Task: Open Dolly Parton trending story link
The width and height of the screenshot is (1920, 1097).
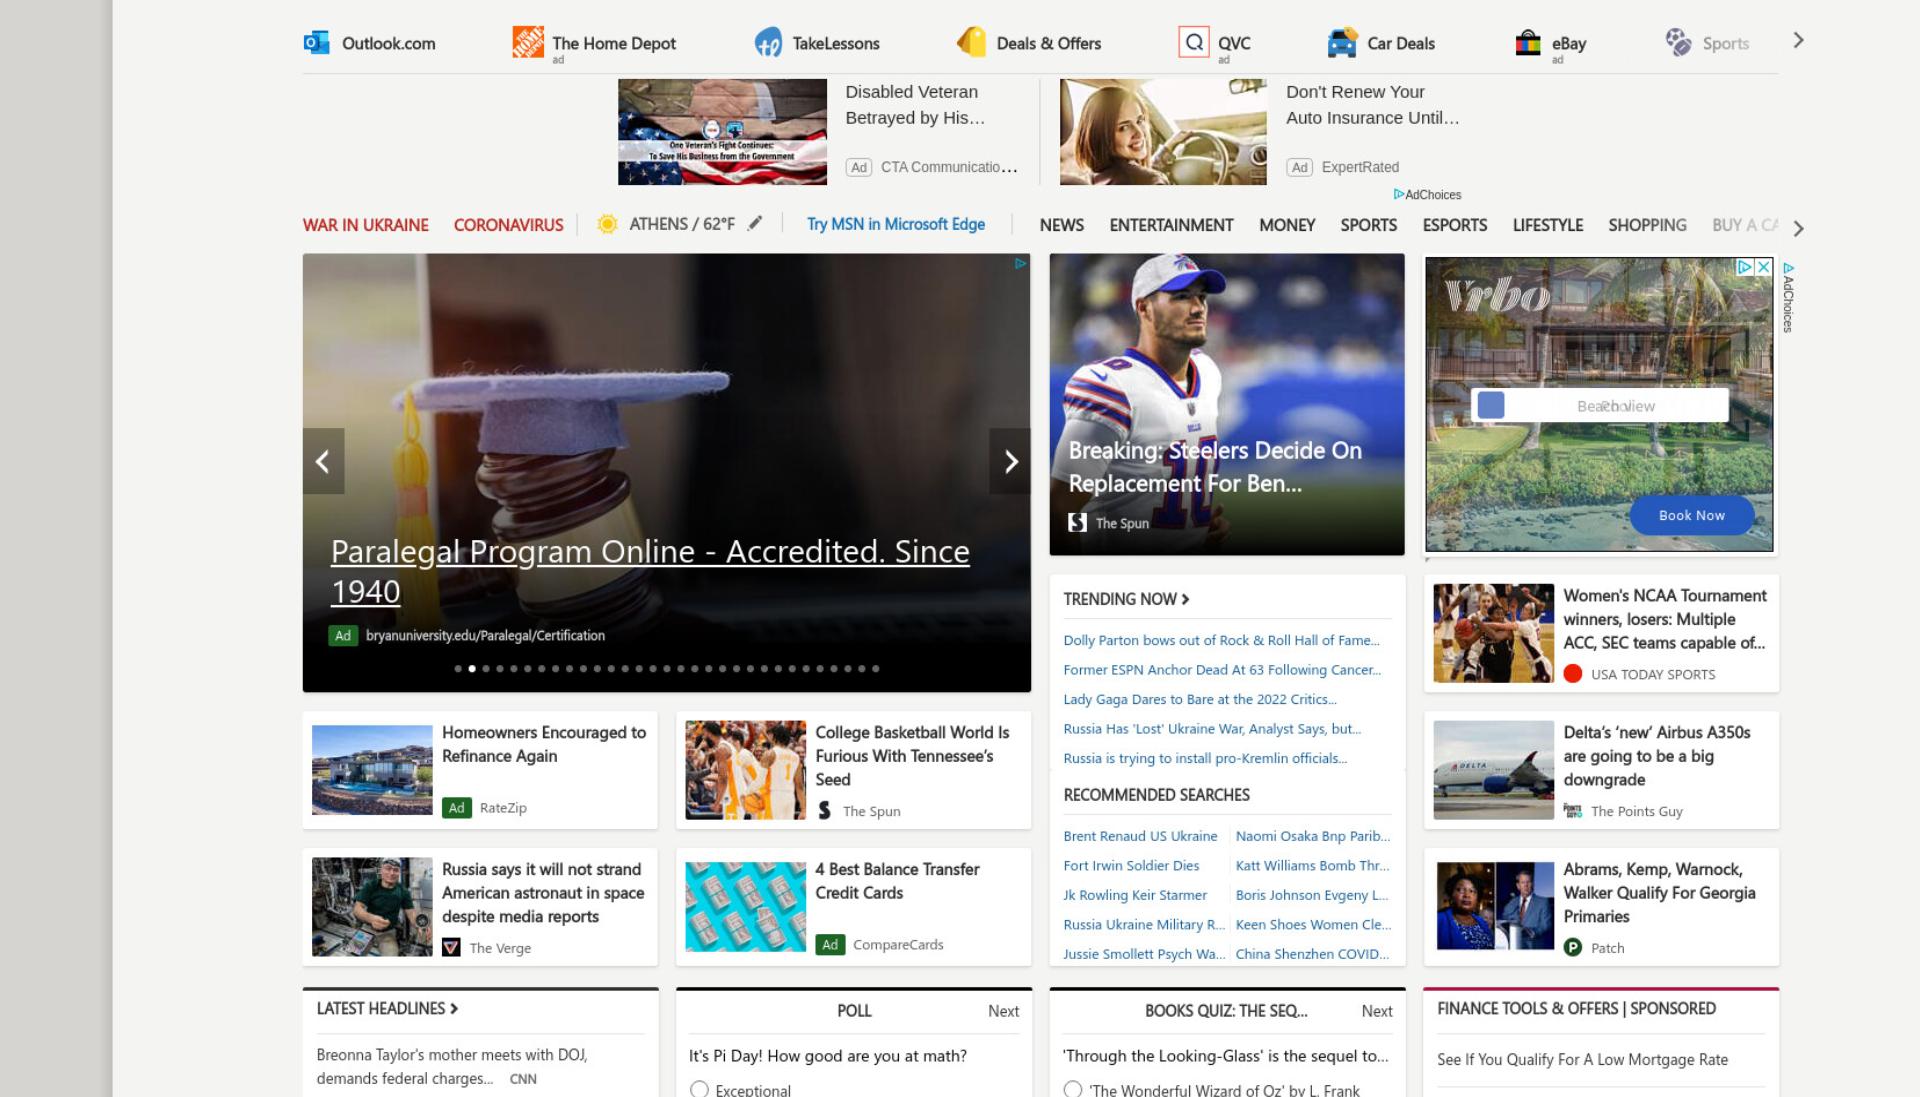Action: pyautogui.click(x=1221, y=640)
